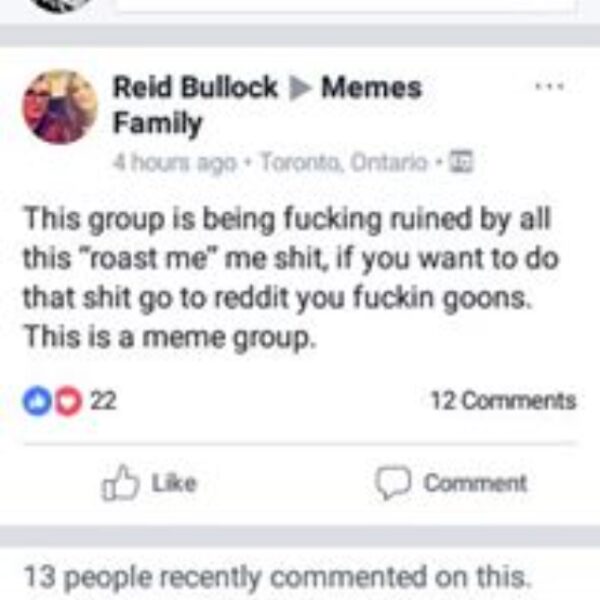The height and width of the screenshot is (600, 600).
Task: Click the compose input field at top
Action: [x=346, y=5]
